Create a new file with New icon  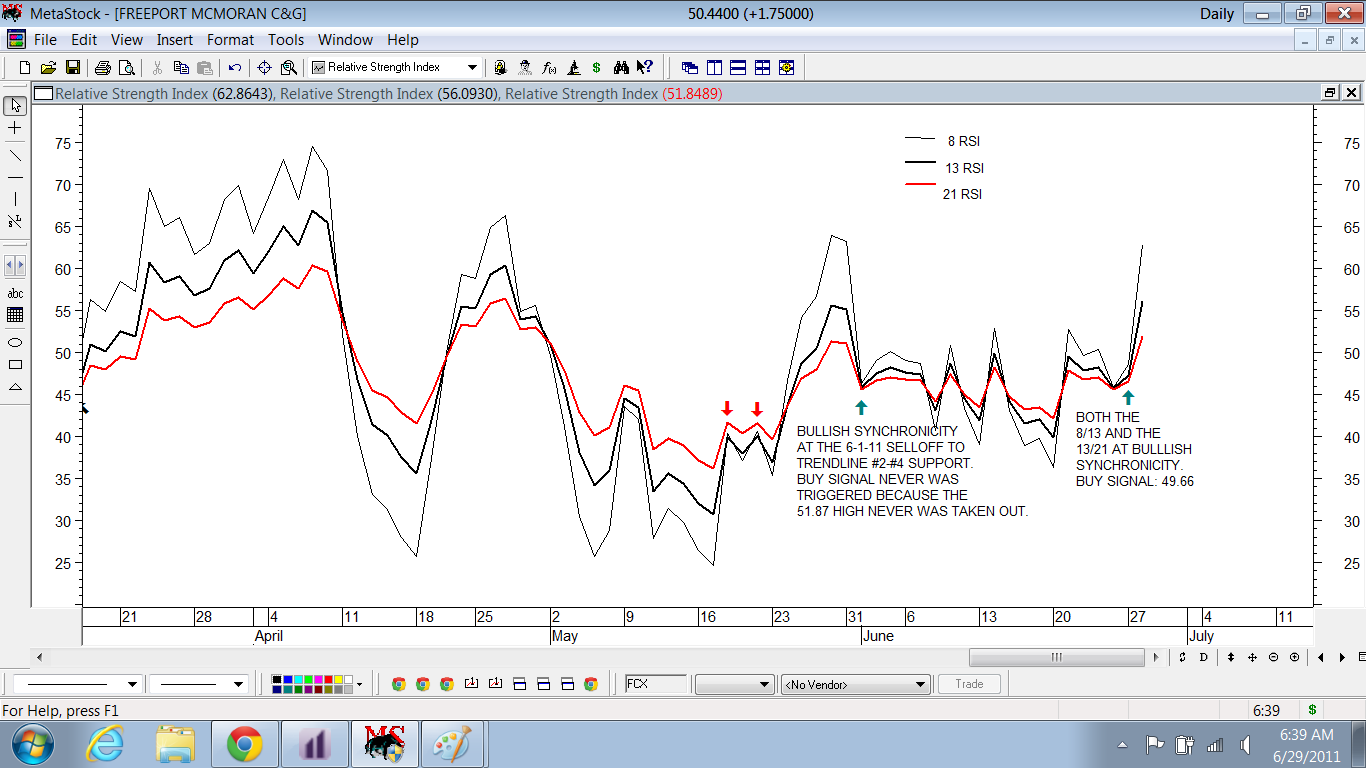[x=24, y=68]
